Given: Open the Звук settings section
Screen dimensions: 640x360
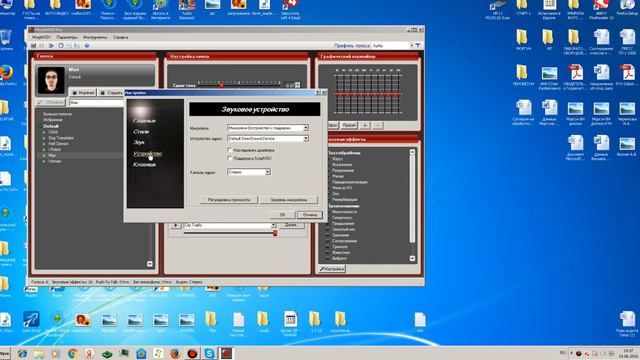Looking at the screenshot, I should coord(139,142).
